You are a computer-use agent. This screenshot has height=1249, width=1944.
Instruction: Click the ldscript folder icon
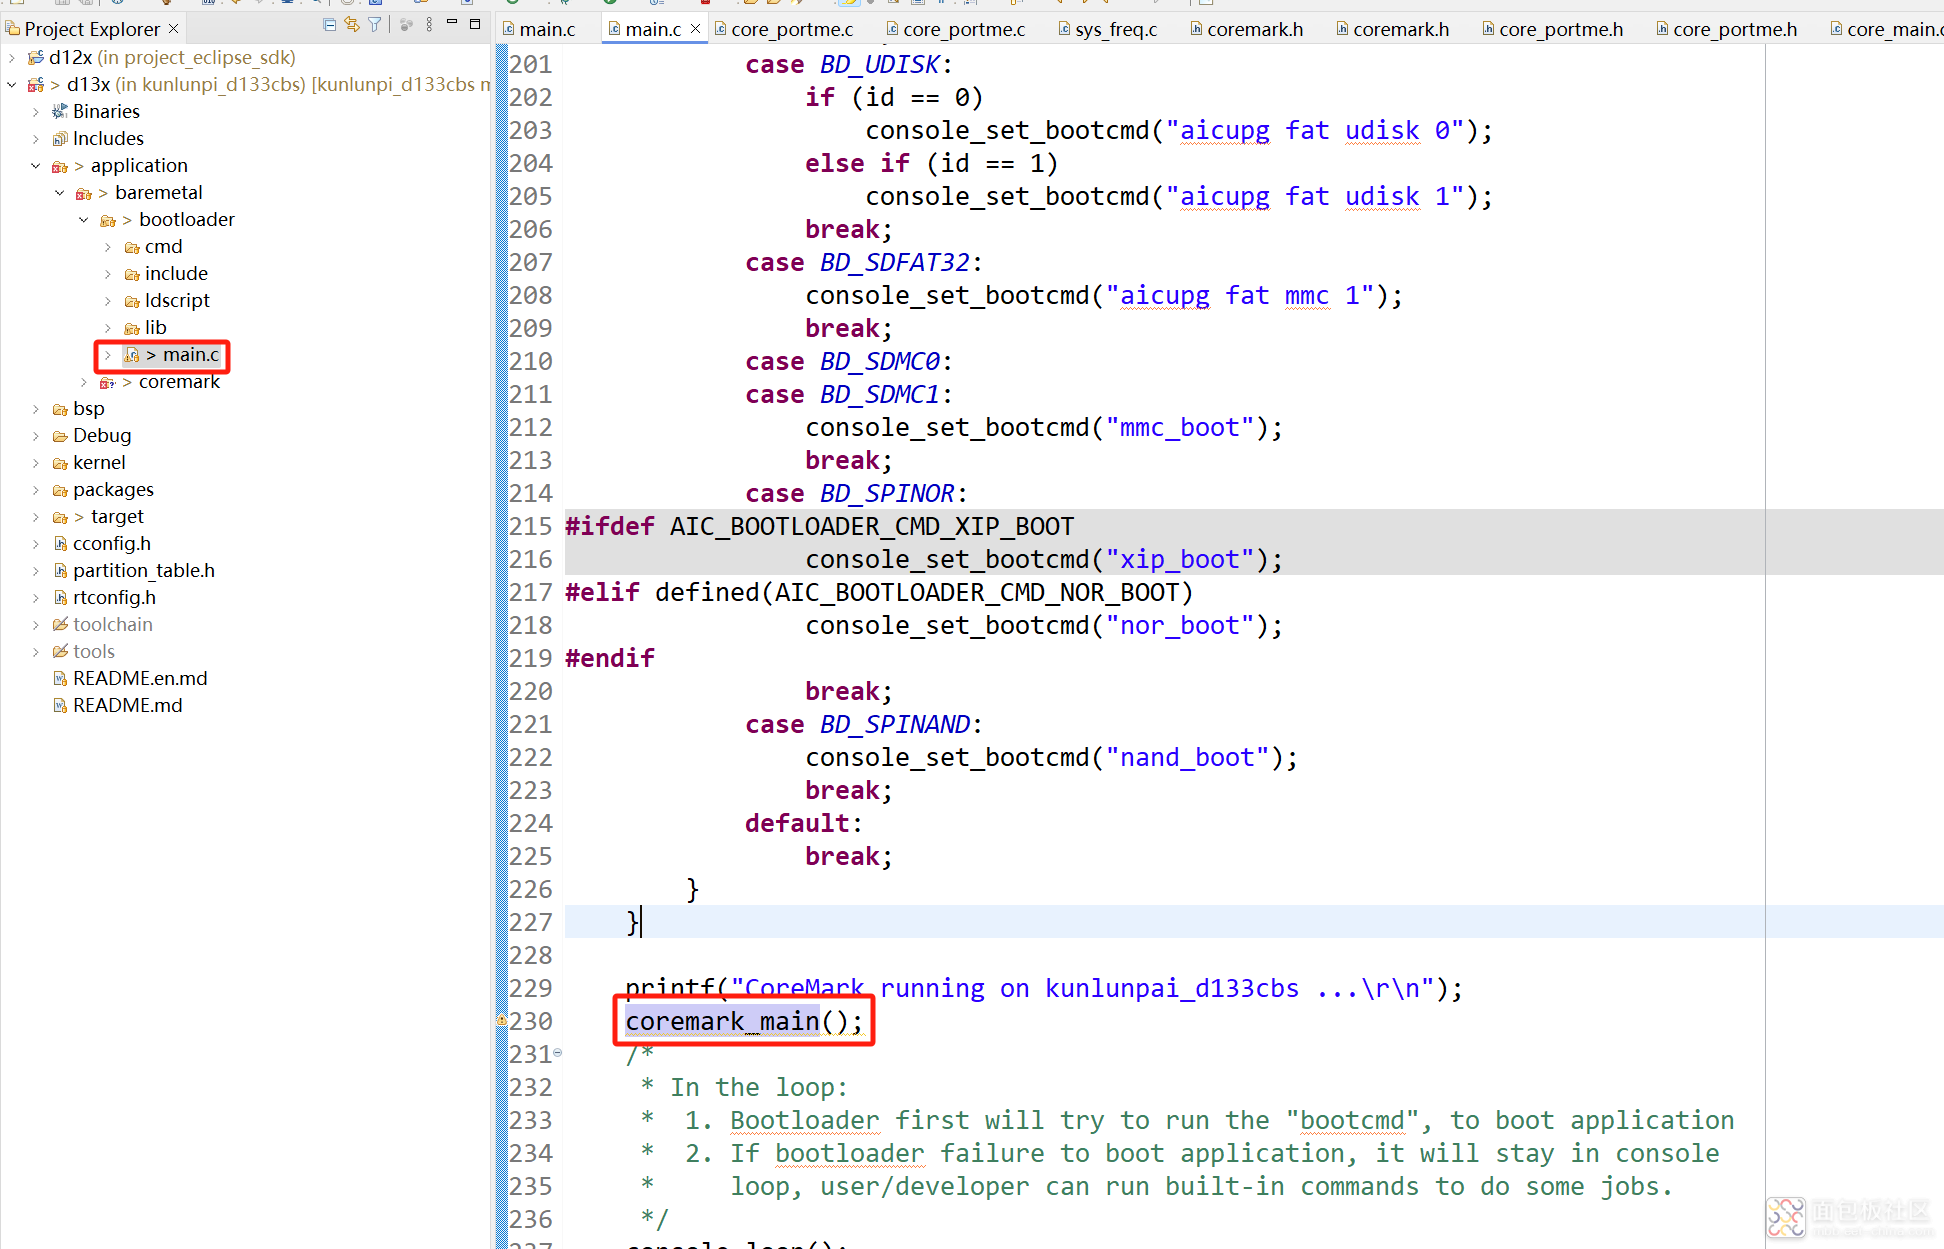click(132, 301)
